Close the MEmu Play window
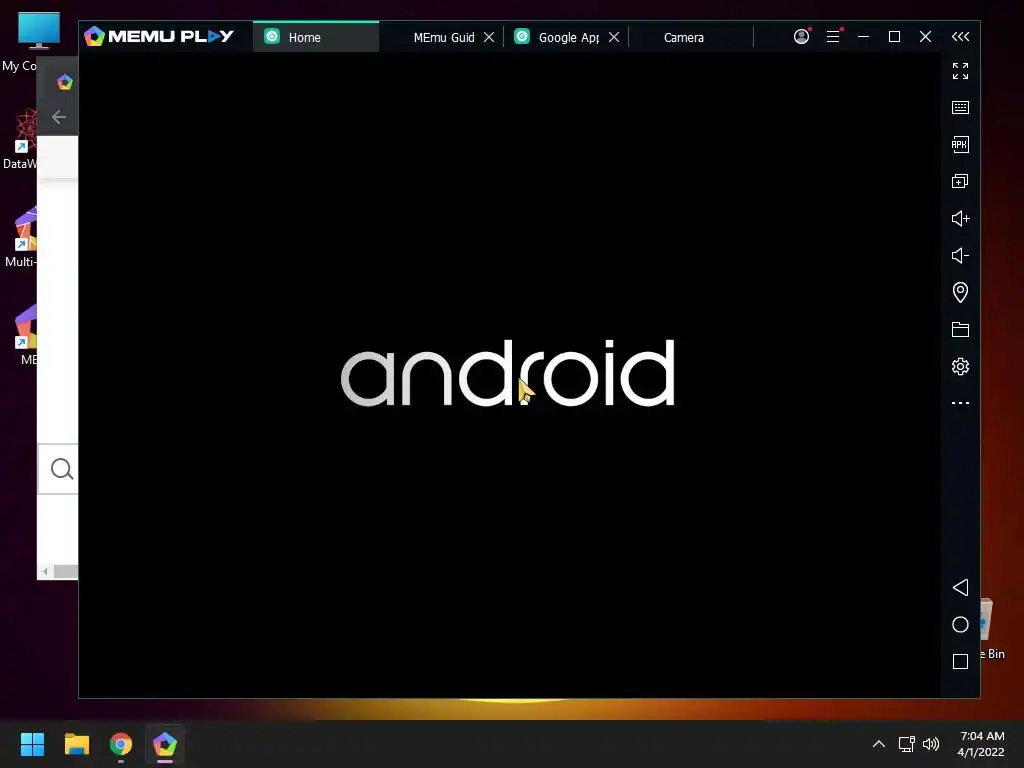Image resolution: width=1024 pixels, height=768 pixels. [x=925, y=37]
